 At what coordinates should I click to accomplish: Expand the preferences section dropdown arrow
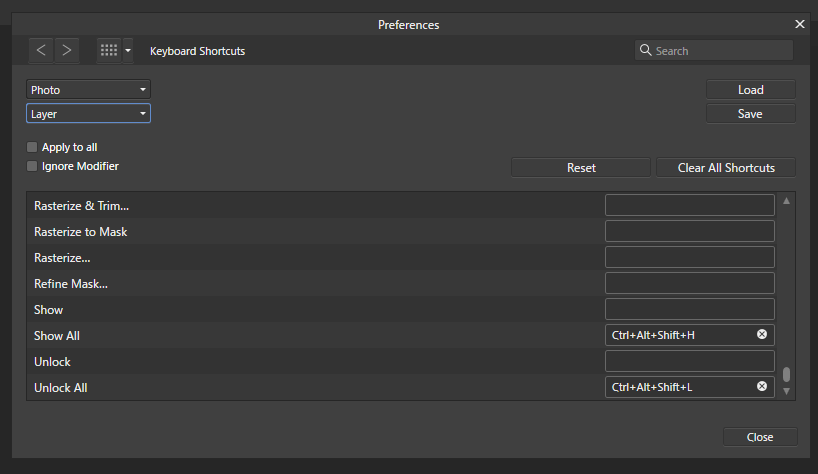pos(128,50)
